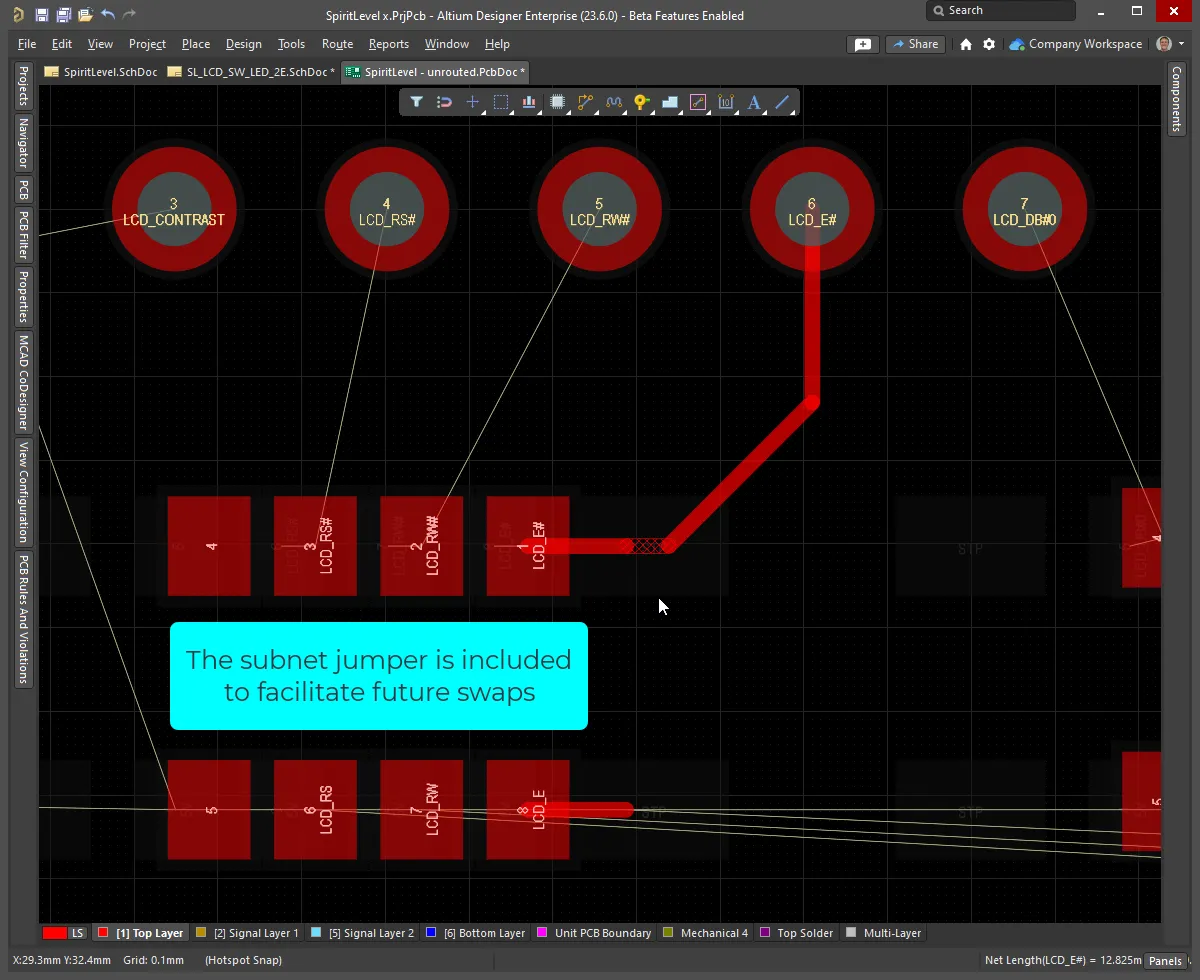Click the red current layer color swatch
Screen dimensions: 1200x980
55,933
